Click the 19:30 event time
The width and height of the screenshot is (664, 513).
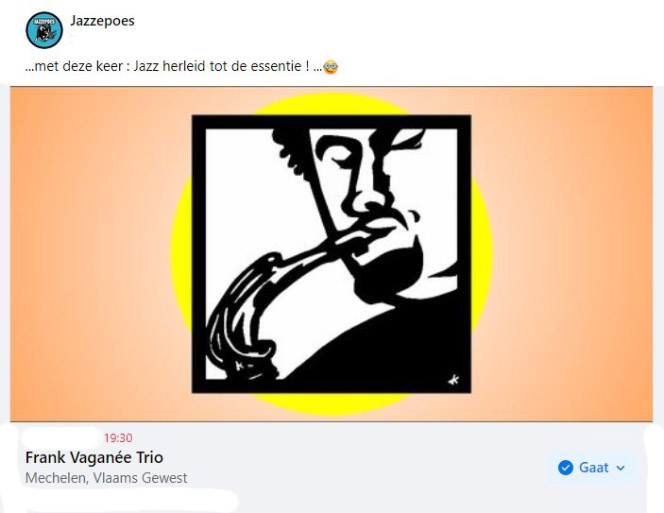click(x=118, y=438)
